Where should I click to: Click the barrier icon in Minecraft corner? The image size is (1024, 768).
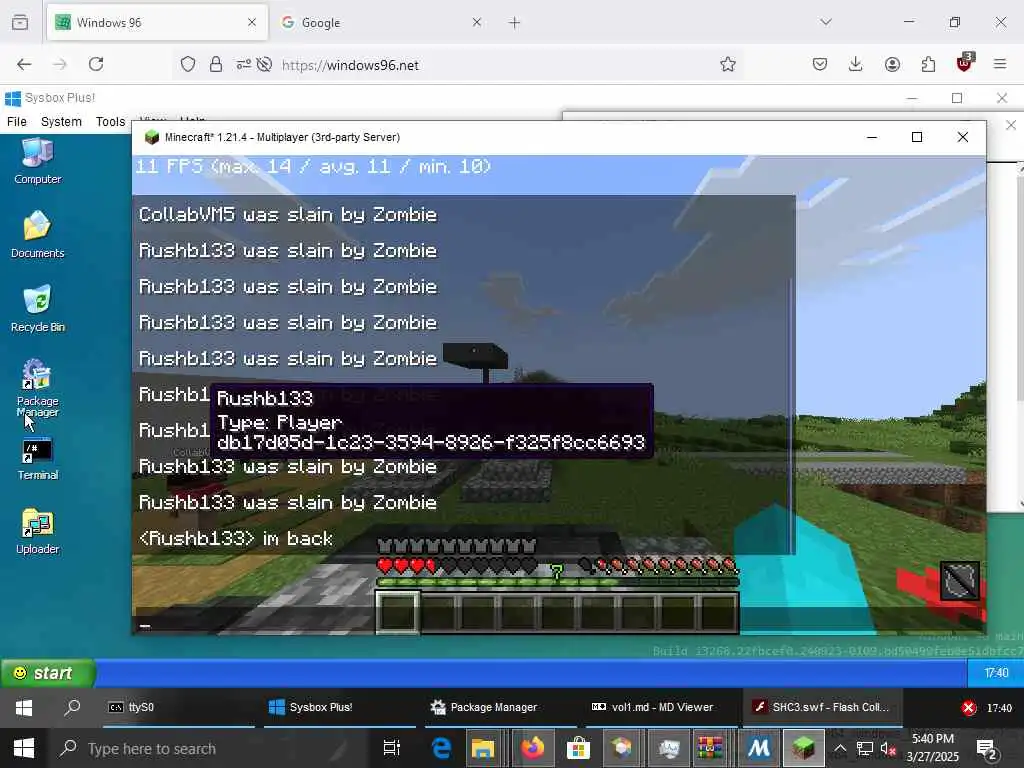[x=959, y=581]
